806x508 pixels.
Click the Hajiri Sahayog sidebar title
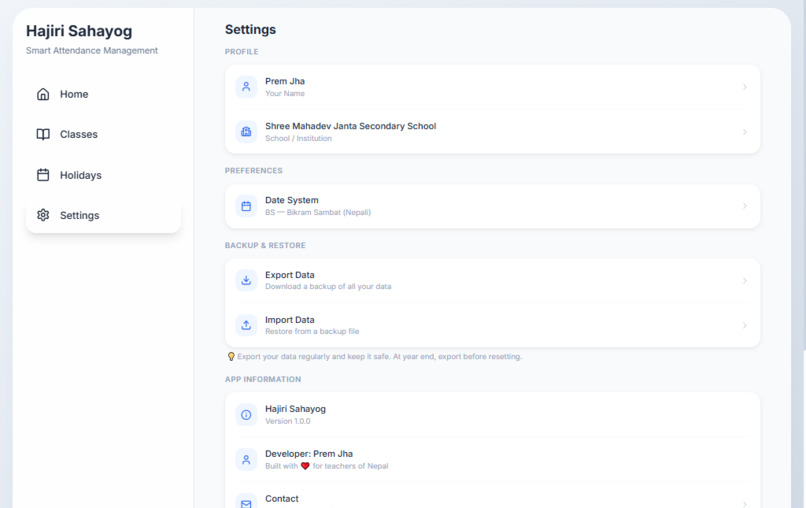pos(79,31)
